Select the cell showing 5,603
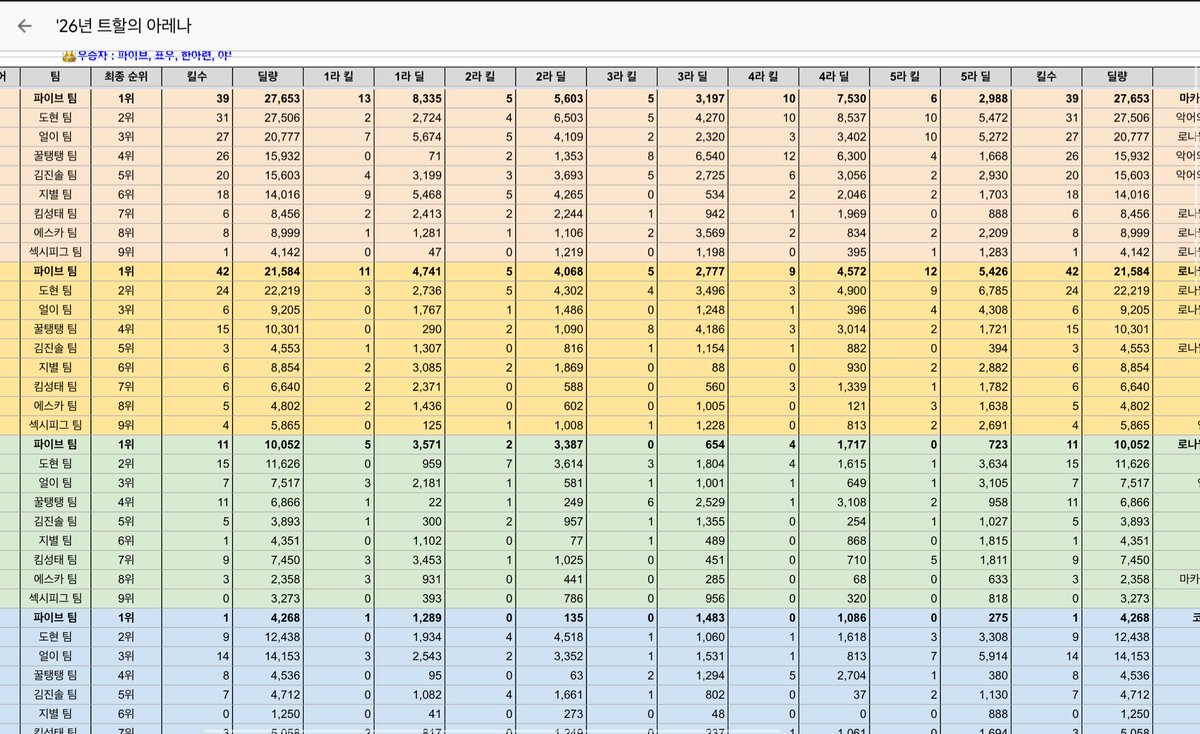 click(x=552, y=99)
